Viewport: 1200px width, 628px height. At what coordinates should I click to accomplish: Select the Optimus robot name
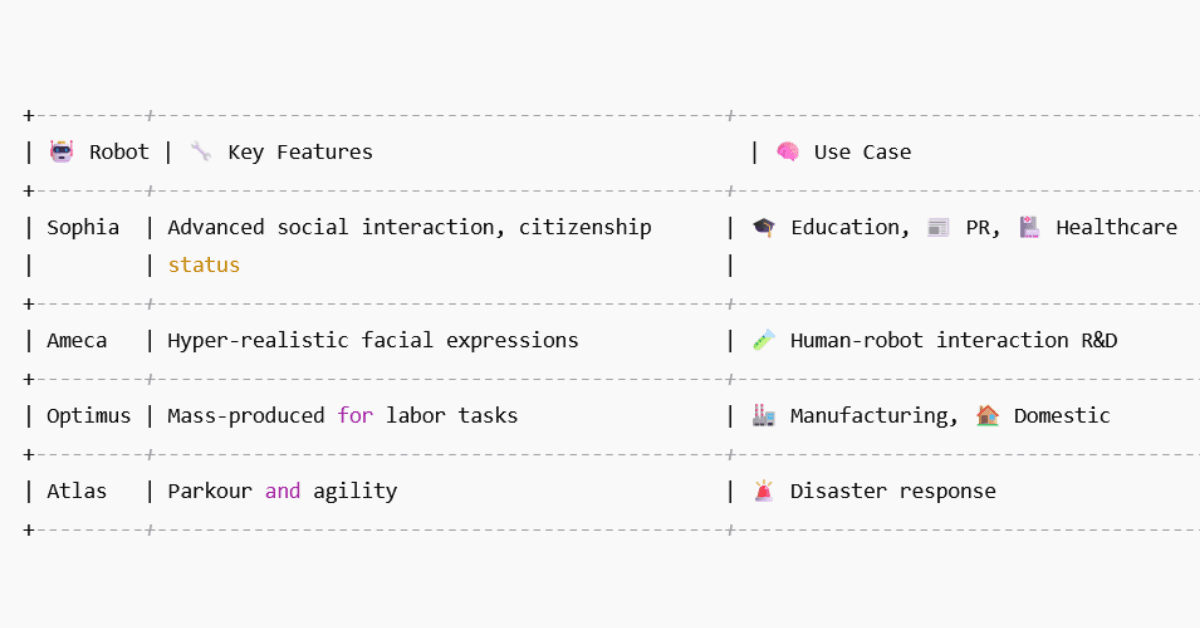89,416
